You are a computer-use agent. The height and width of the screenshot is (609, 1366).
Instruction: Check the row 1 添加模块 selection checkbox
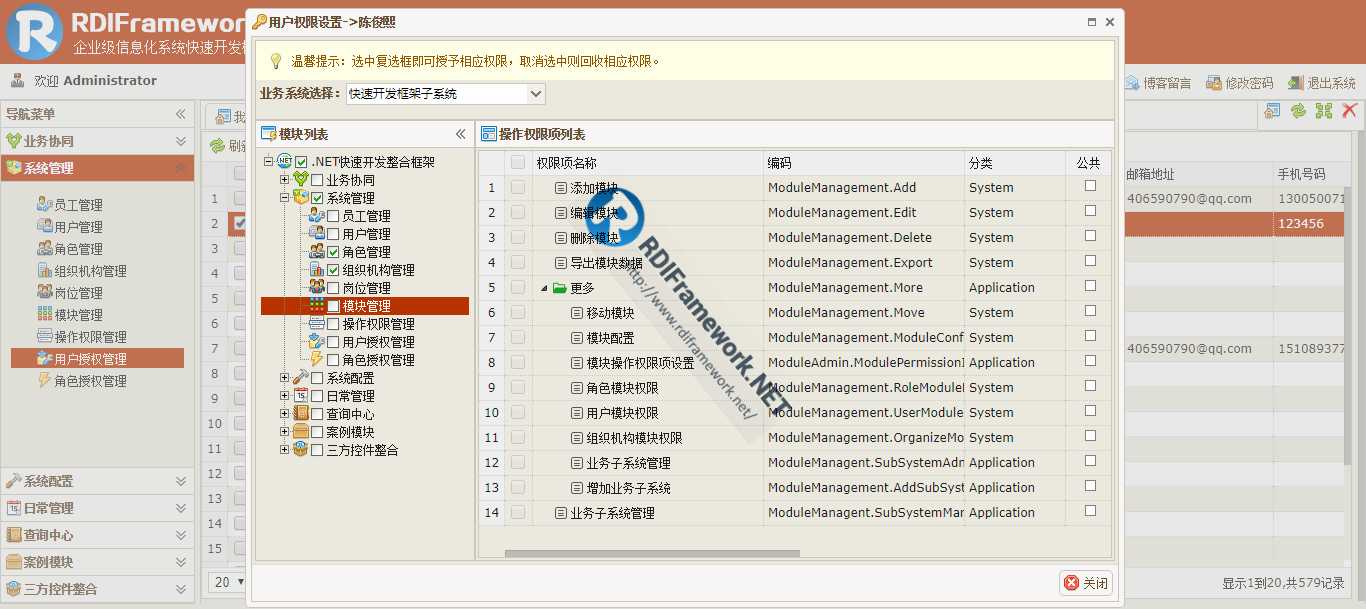click(517, 187)
